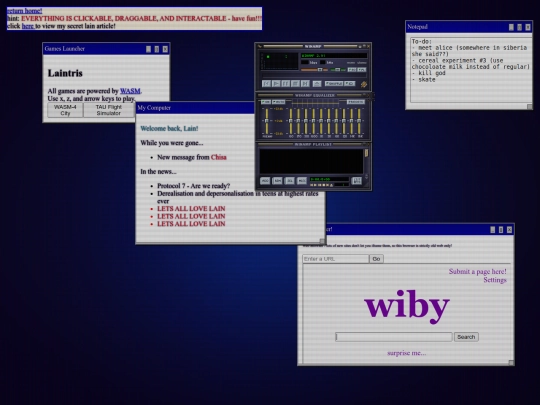Minimize the browser window
This screenshot has width=540, height=405.
(x=493, y=230)
